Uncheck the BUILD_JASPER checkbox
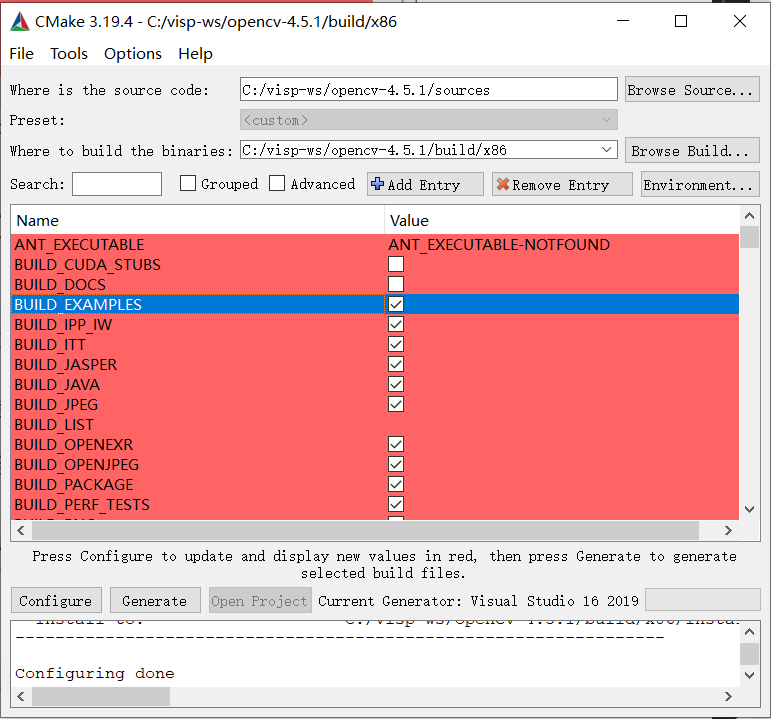The height and width of the screenshot is (719, 771). (x=396, y=364)
